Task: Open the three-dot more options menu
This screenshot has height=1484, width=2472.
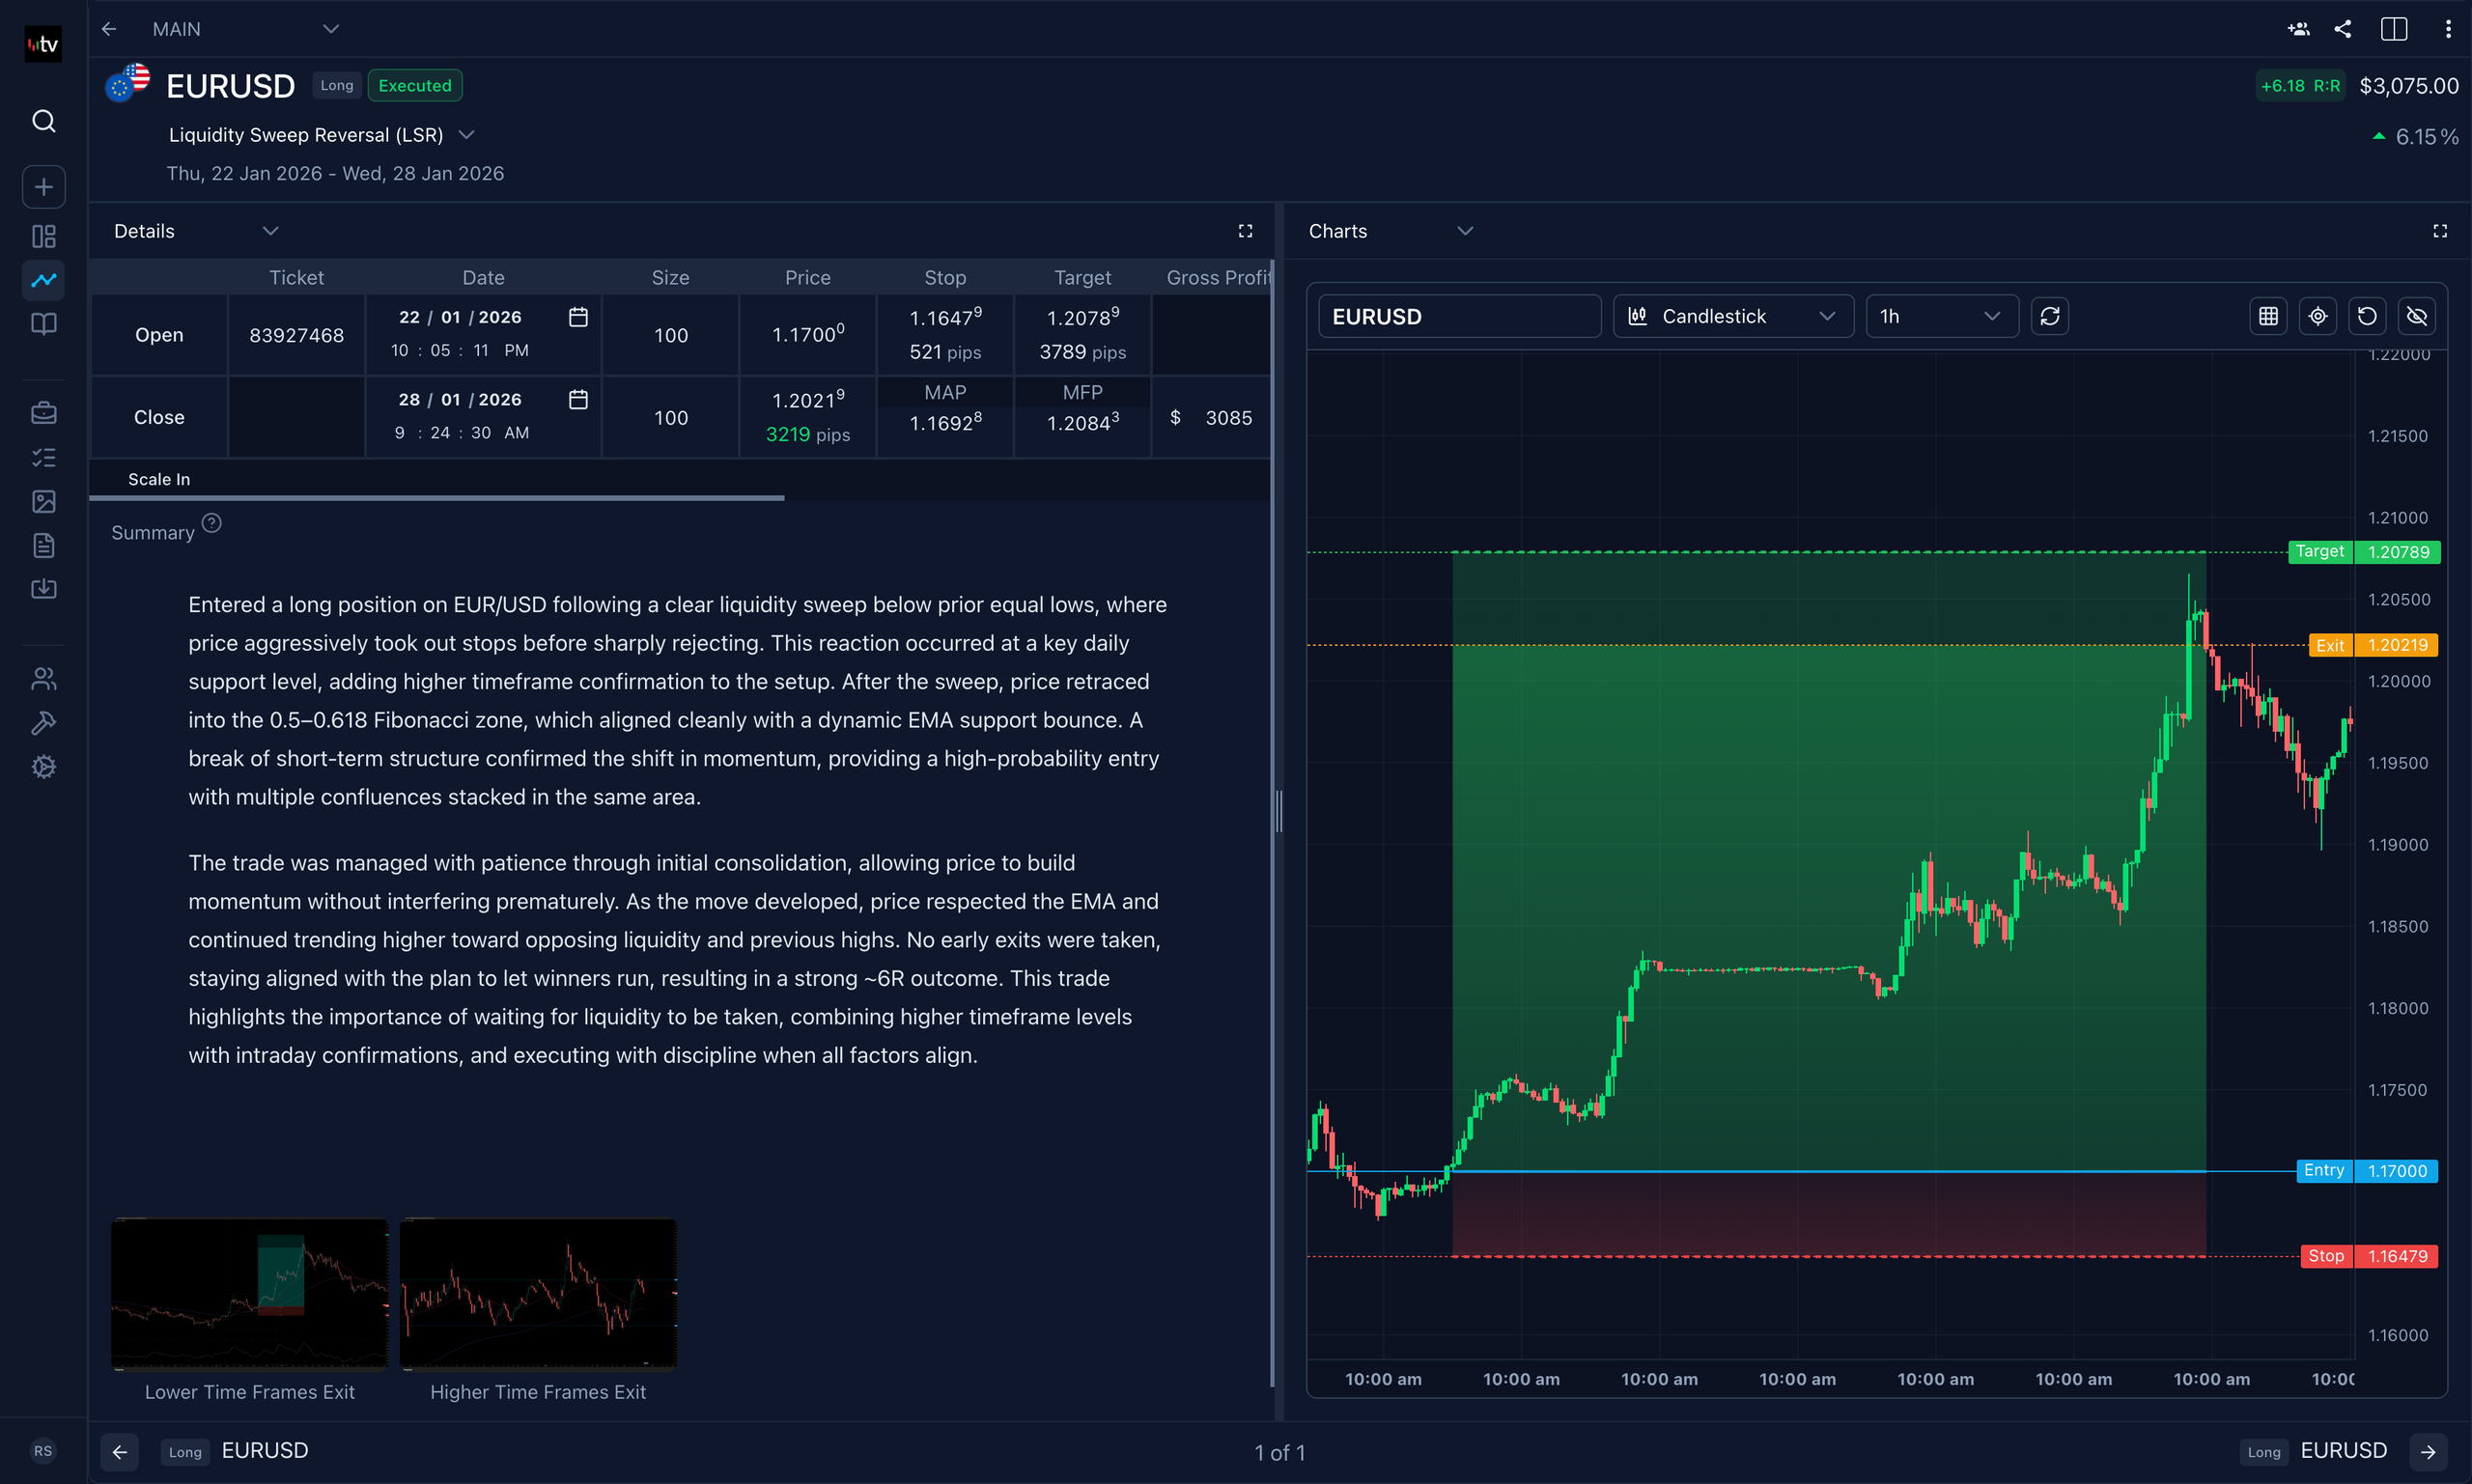Action: (x=2448, y=29)
